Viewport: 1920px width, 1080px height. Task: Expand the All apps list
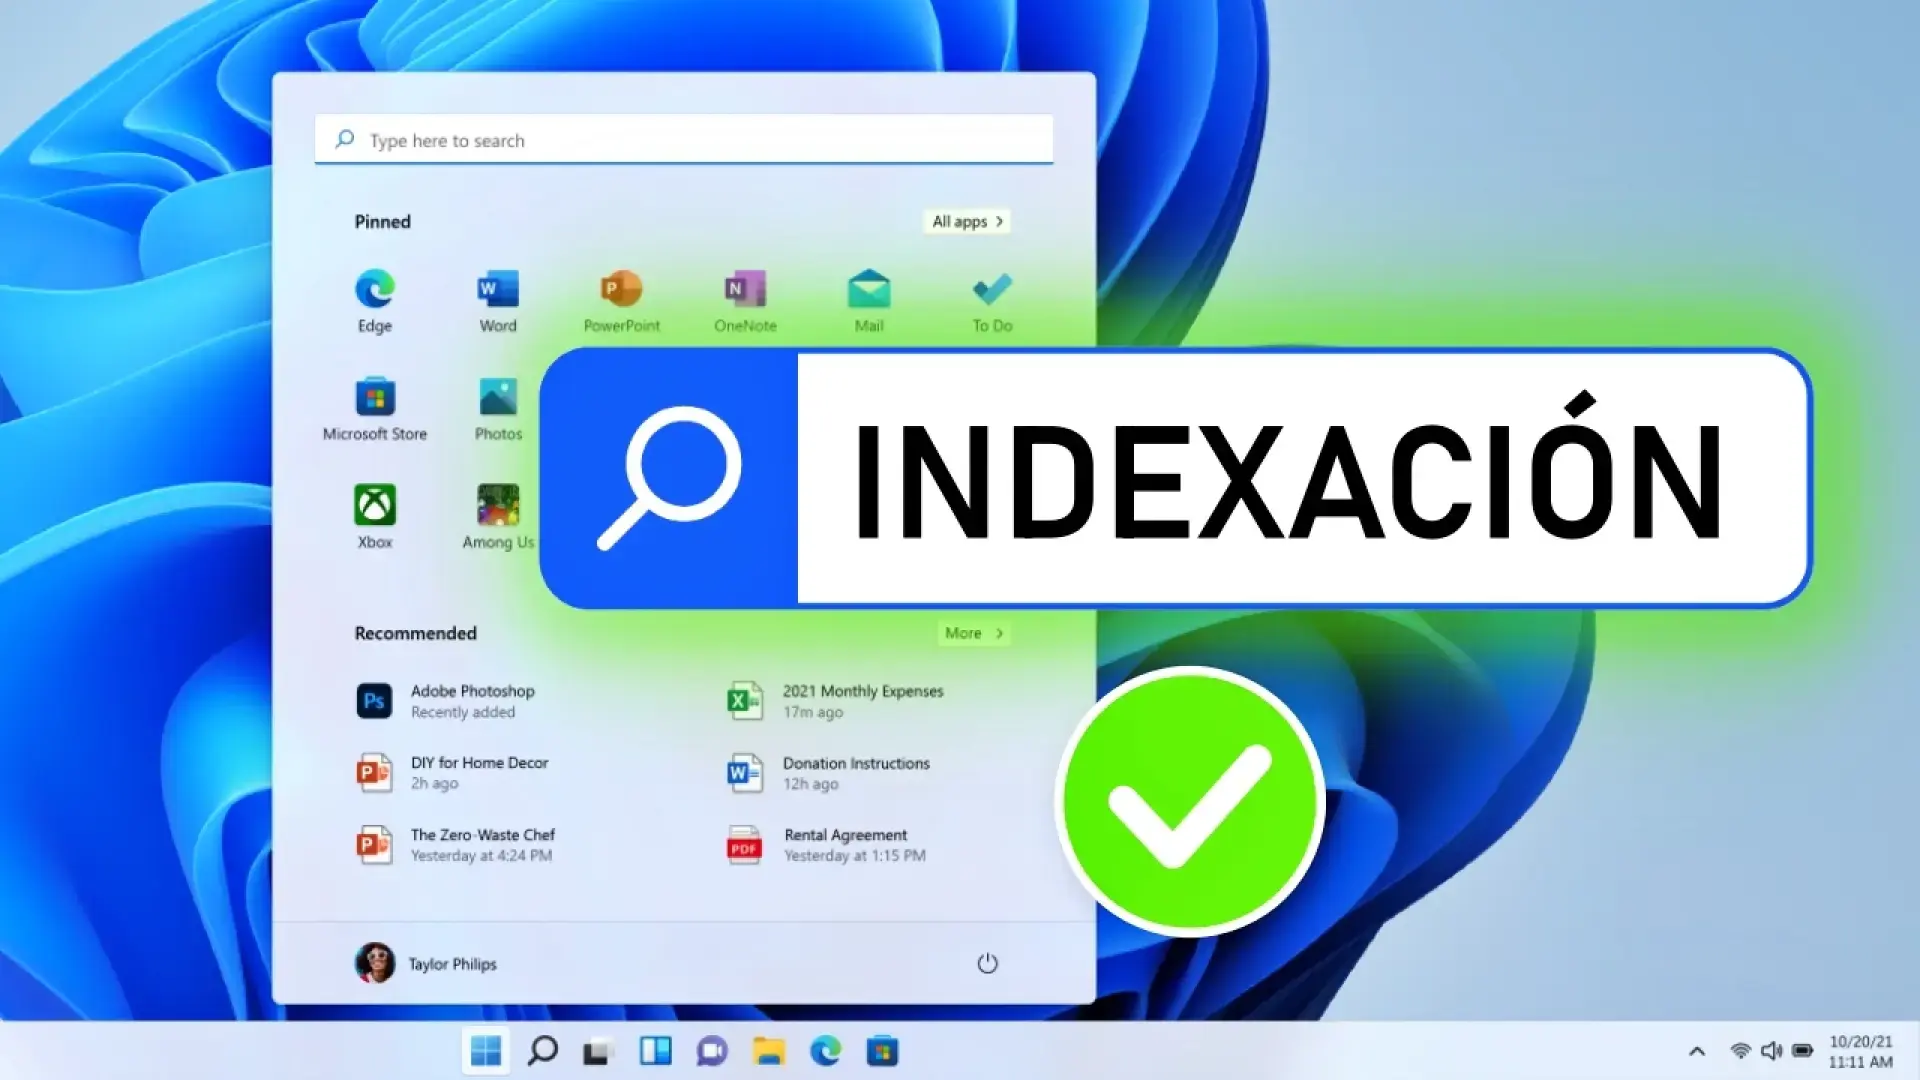pos(965,221)
